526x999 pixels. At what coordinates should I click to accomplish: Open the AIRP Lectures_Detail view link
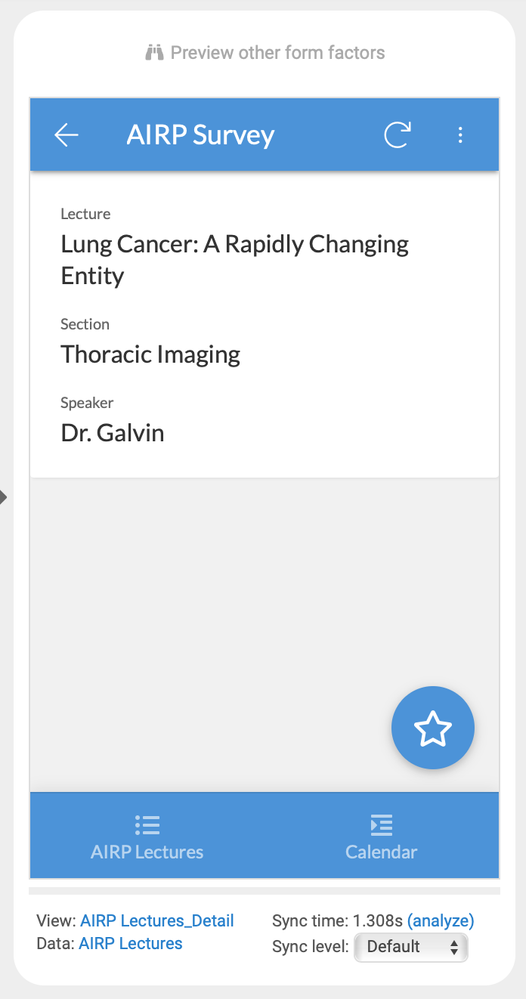click(157, 921)
